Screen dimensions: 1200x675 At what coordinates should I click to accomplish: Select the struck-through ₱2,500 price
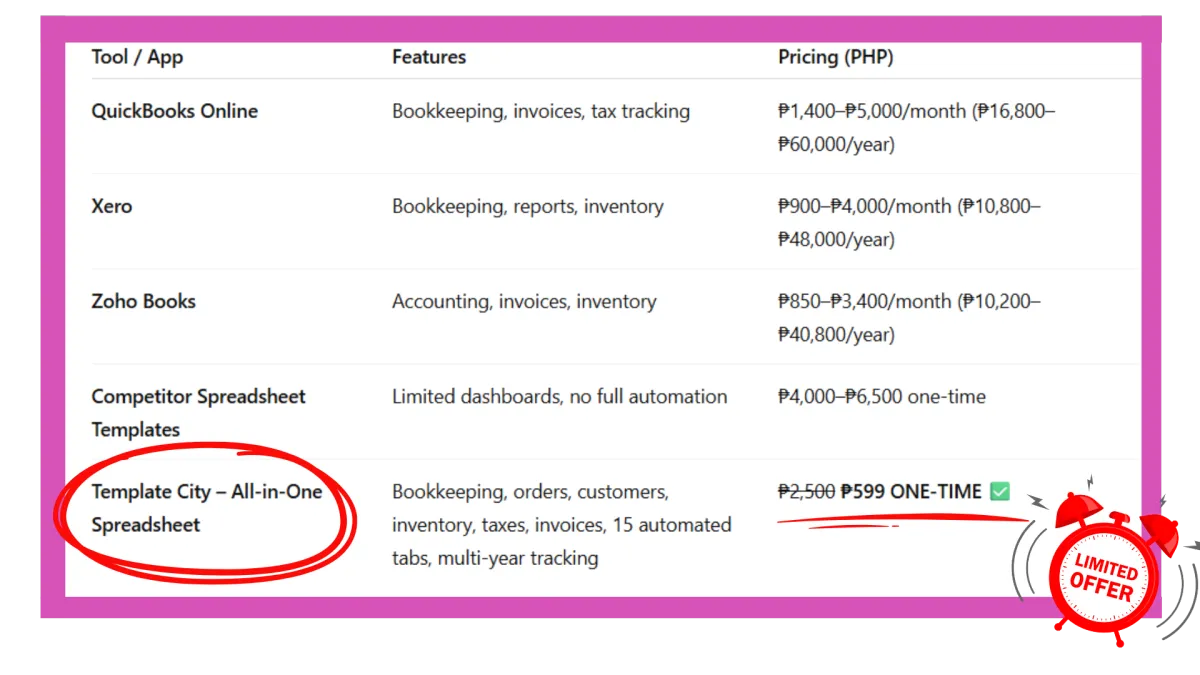click(806, 491)
